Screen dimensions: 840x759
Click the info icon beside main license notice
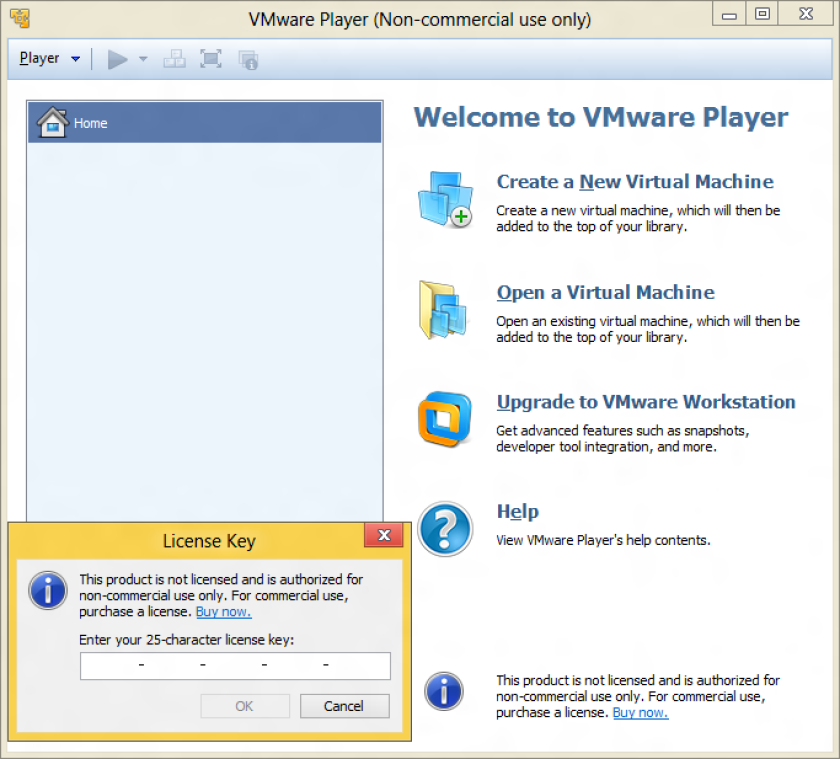[444, 691]
